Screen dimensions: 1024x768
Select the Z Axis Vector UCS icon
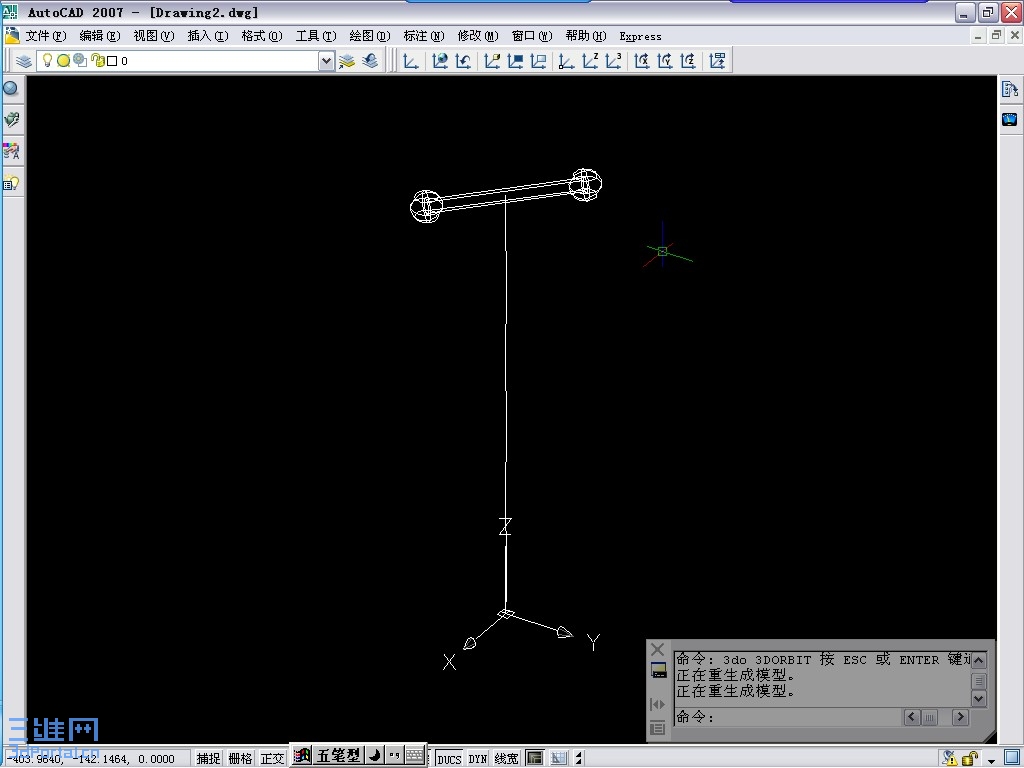[590, 61]
